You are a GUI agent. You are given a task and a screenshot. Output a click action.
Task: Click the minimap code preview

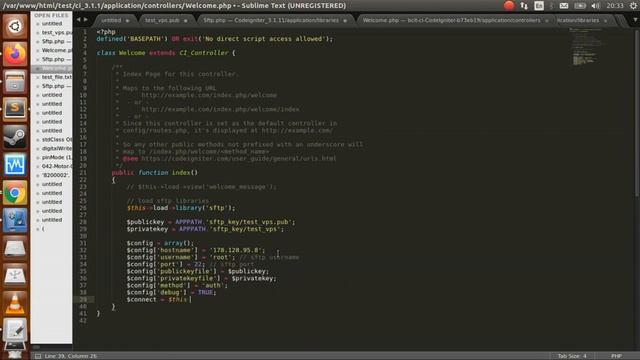(x=587, y=47)
